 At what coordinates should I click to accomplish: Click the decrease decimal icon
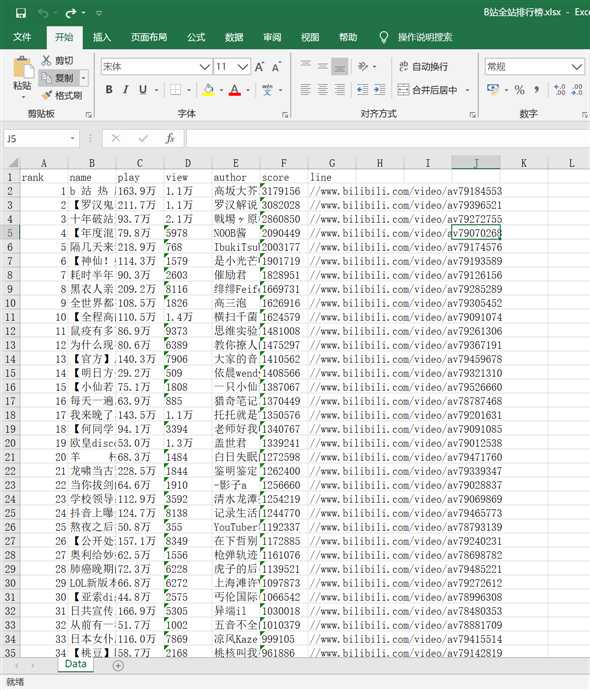tap(577, 90)
